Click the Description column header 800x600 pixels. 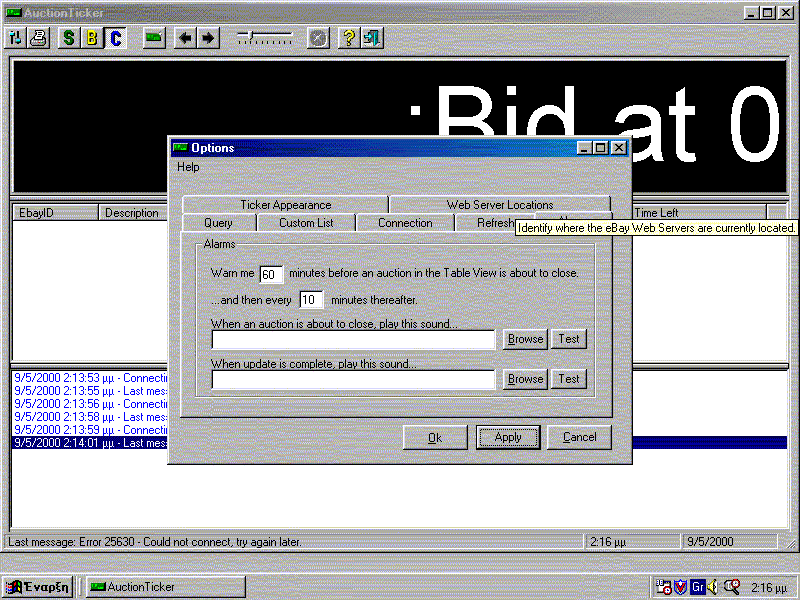pos(133,213)
